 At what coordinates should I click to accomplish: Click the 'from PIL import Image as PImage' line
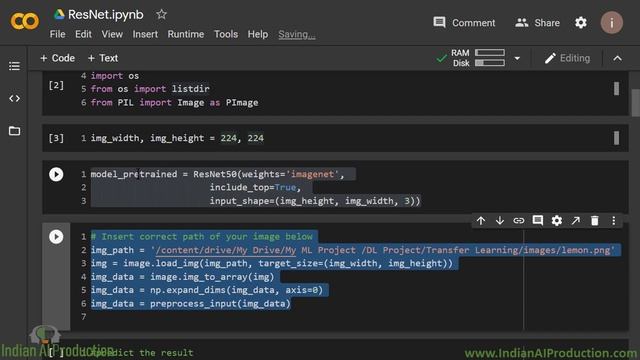pyautogui.click(x=174, y=102)
